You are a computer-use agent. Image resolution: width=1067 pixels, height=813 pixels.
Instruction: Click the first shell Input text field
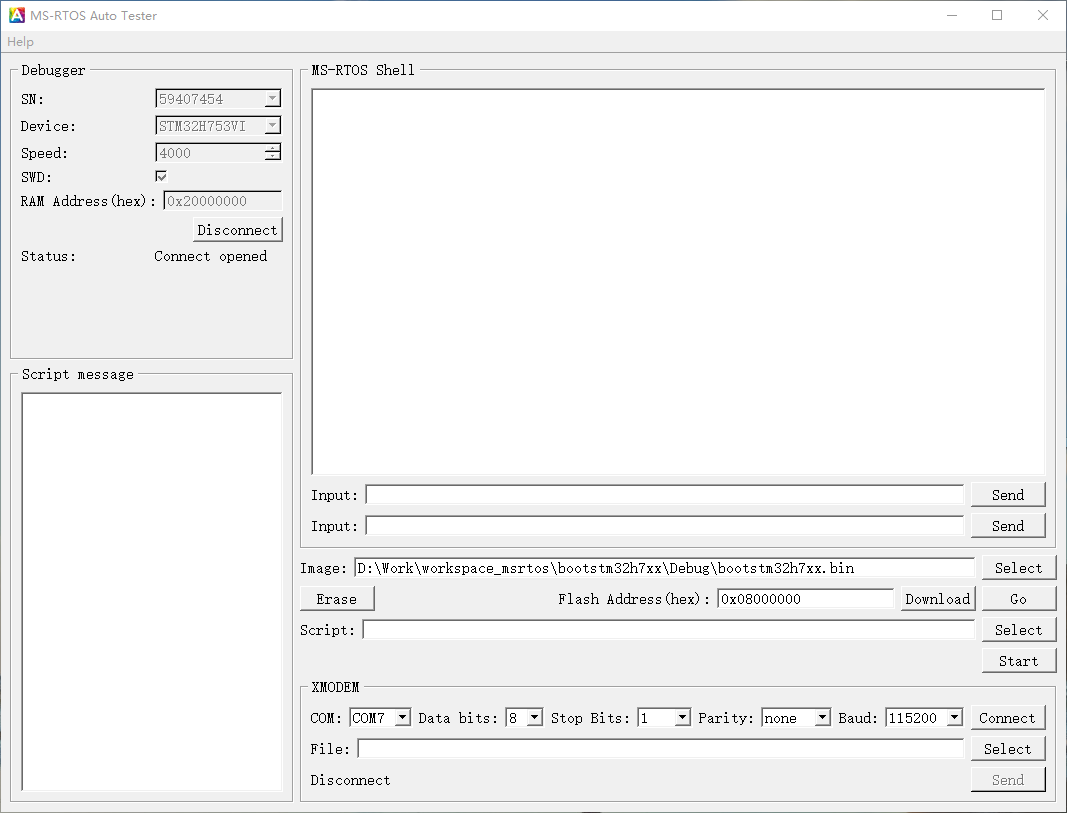pyautogui.click(x=664, y=495)
